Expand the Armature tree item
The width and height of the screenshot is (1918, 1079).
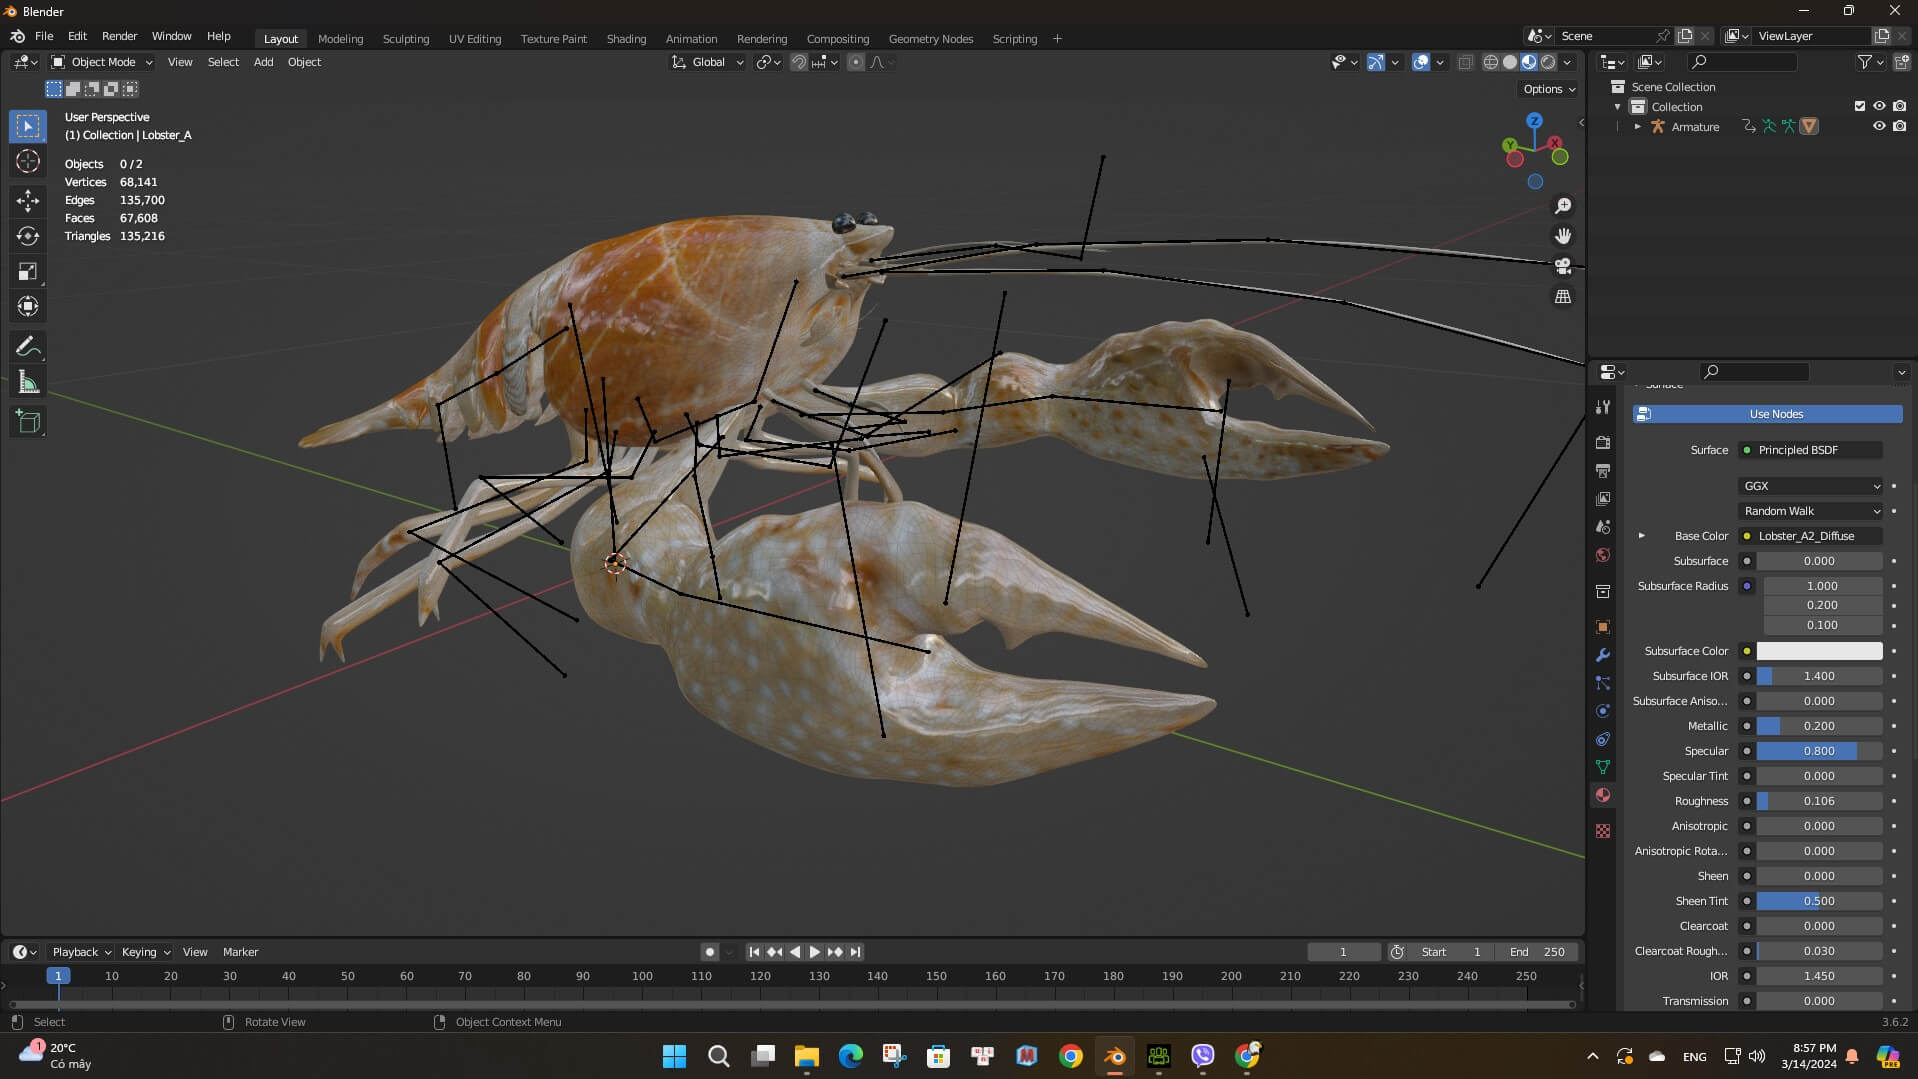1637,127
